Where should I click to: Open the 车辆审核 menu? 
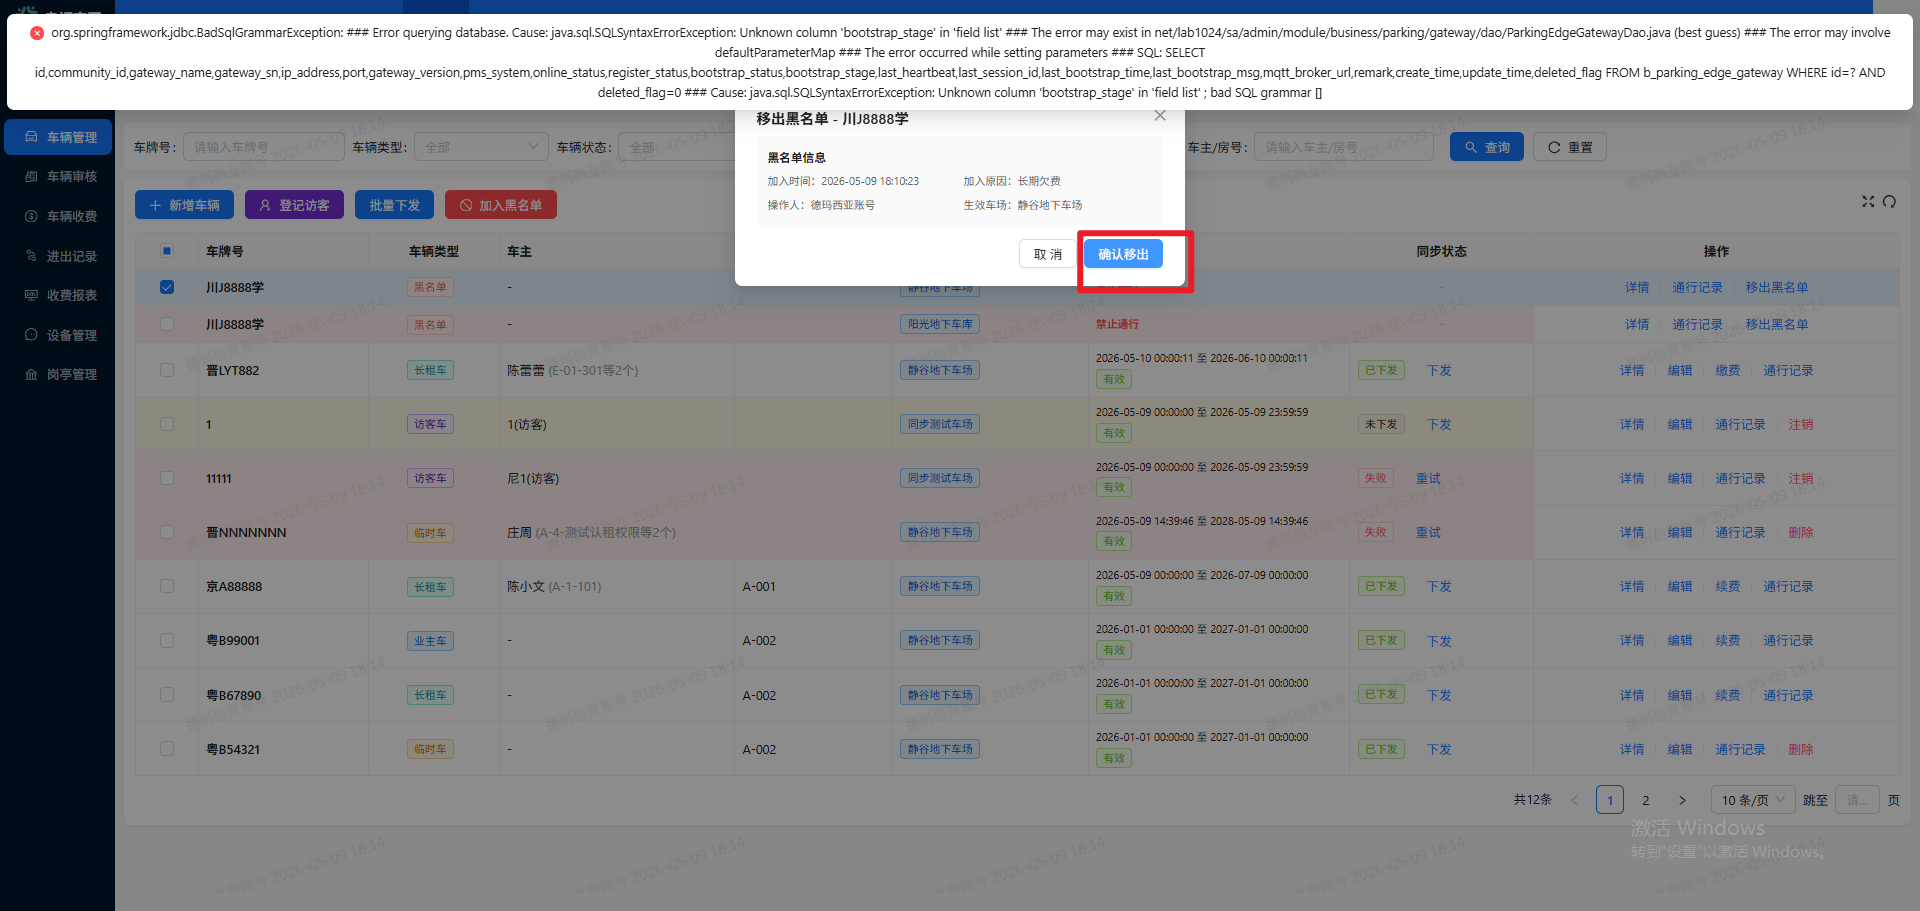pyautogui.click(x=58, y=176)
